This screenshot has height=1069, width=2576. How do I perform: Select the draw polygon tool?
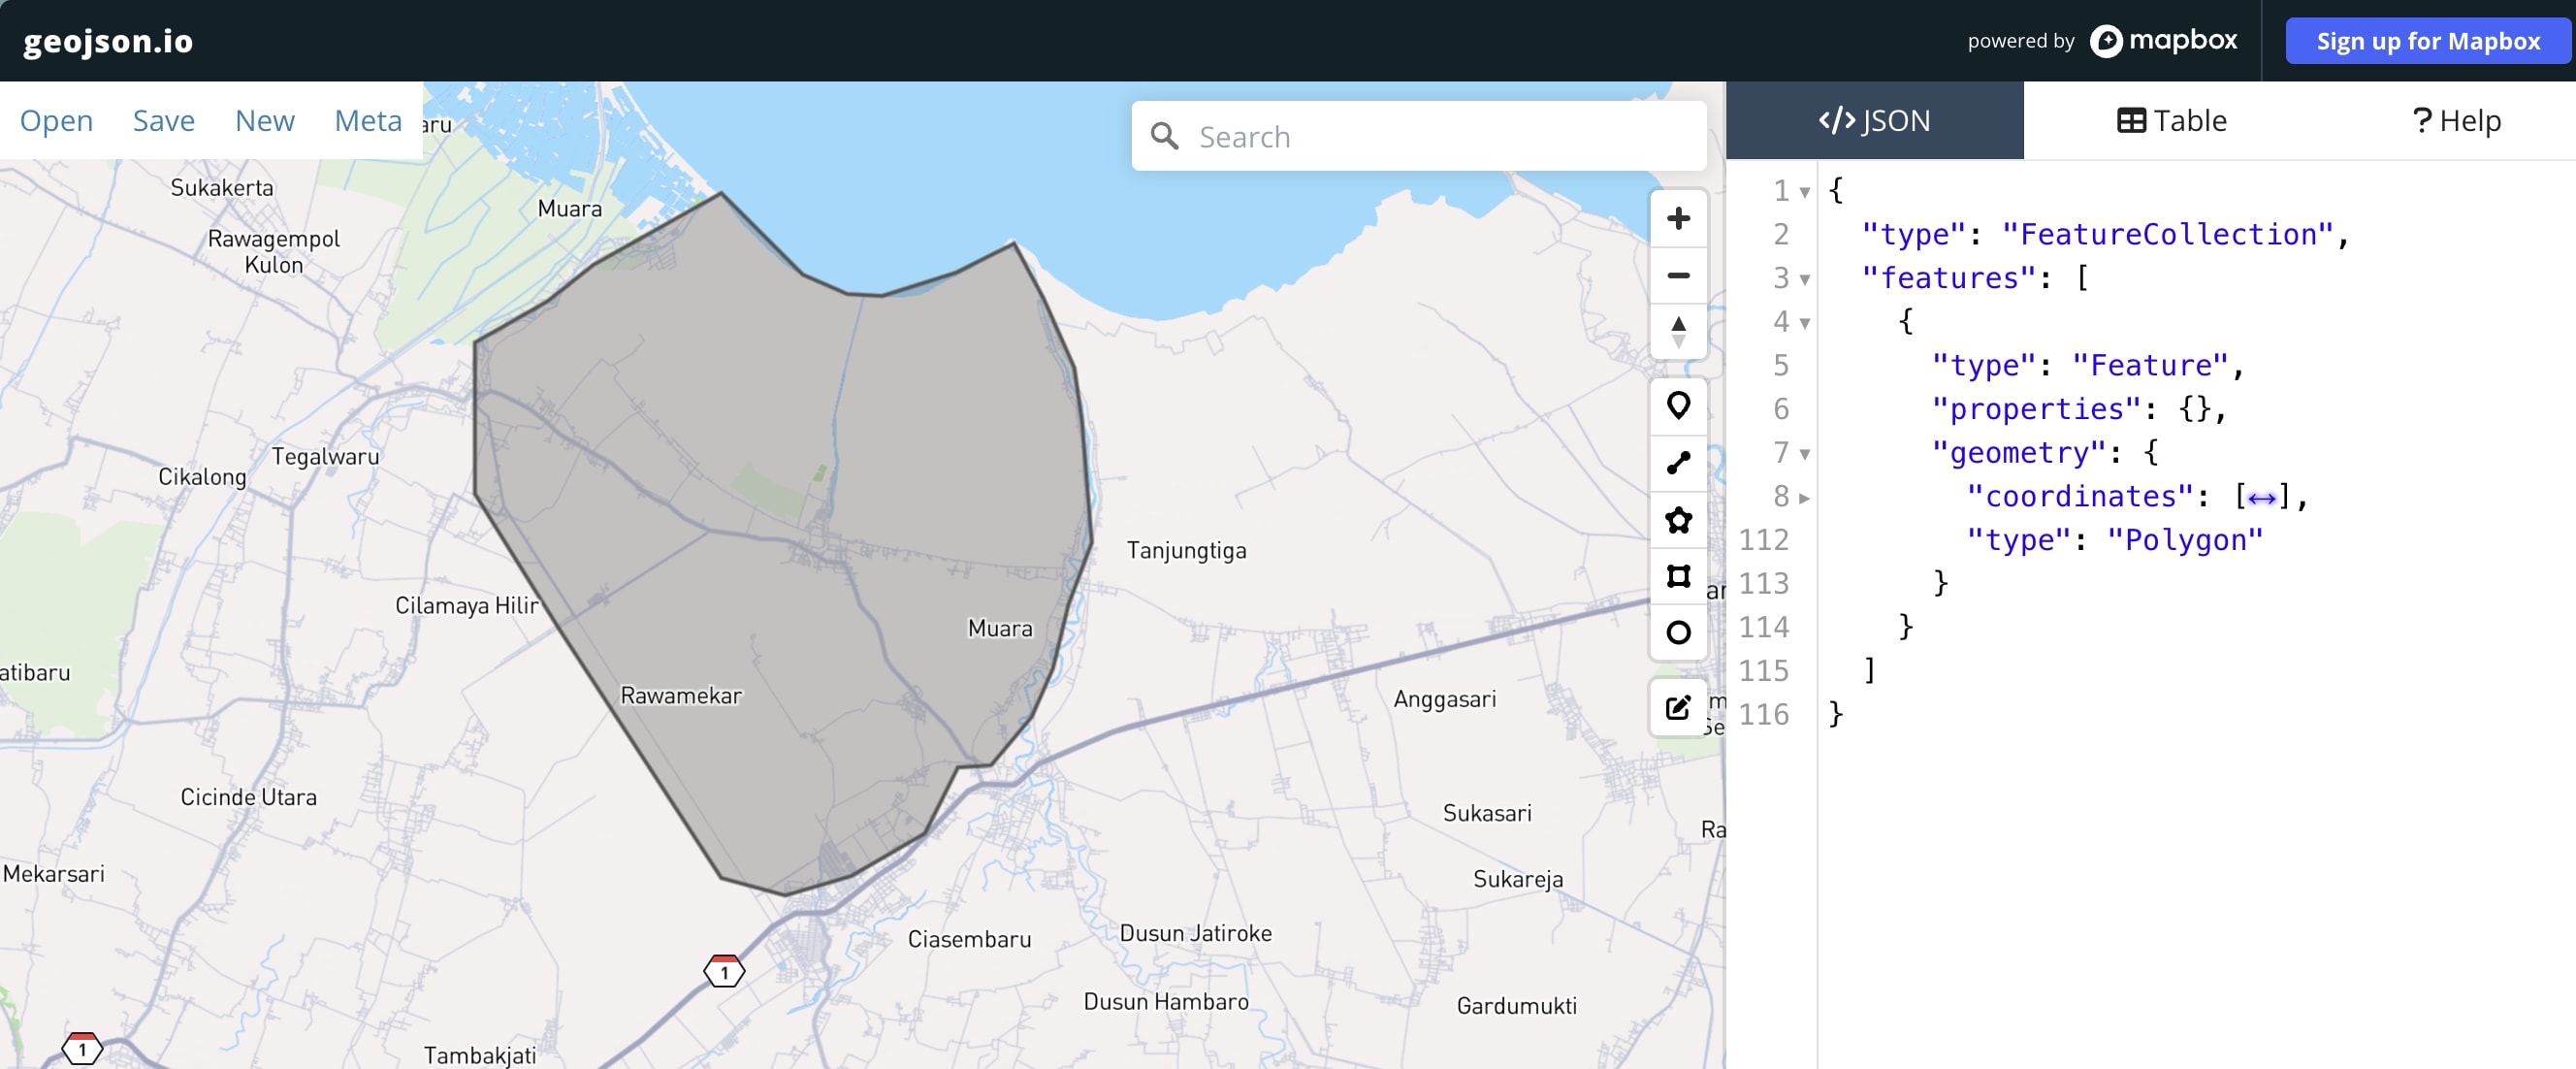coord(1678,520)
